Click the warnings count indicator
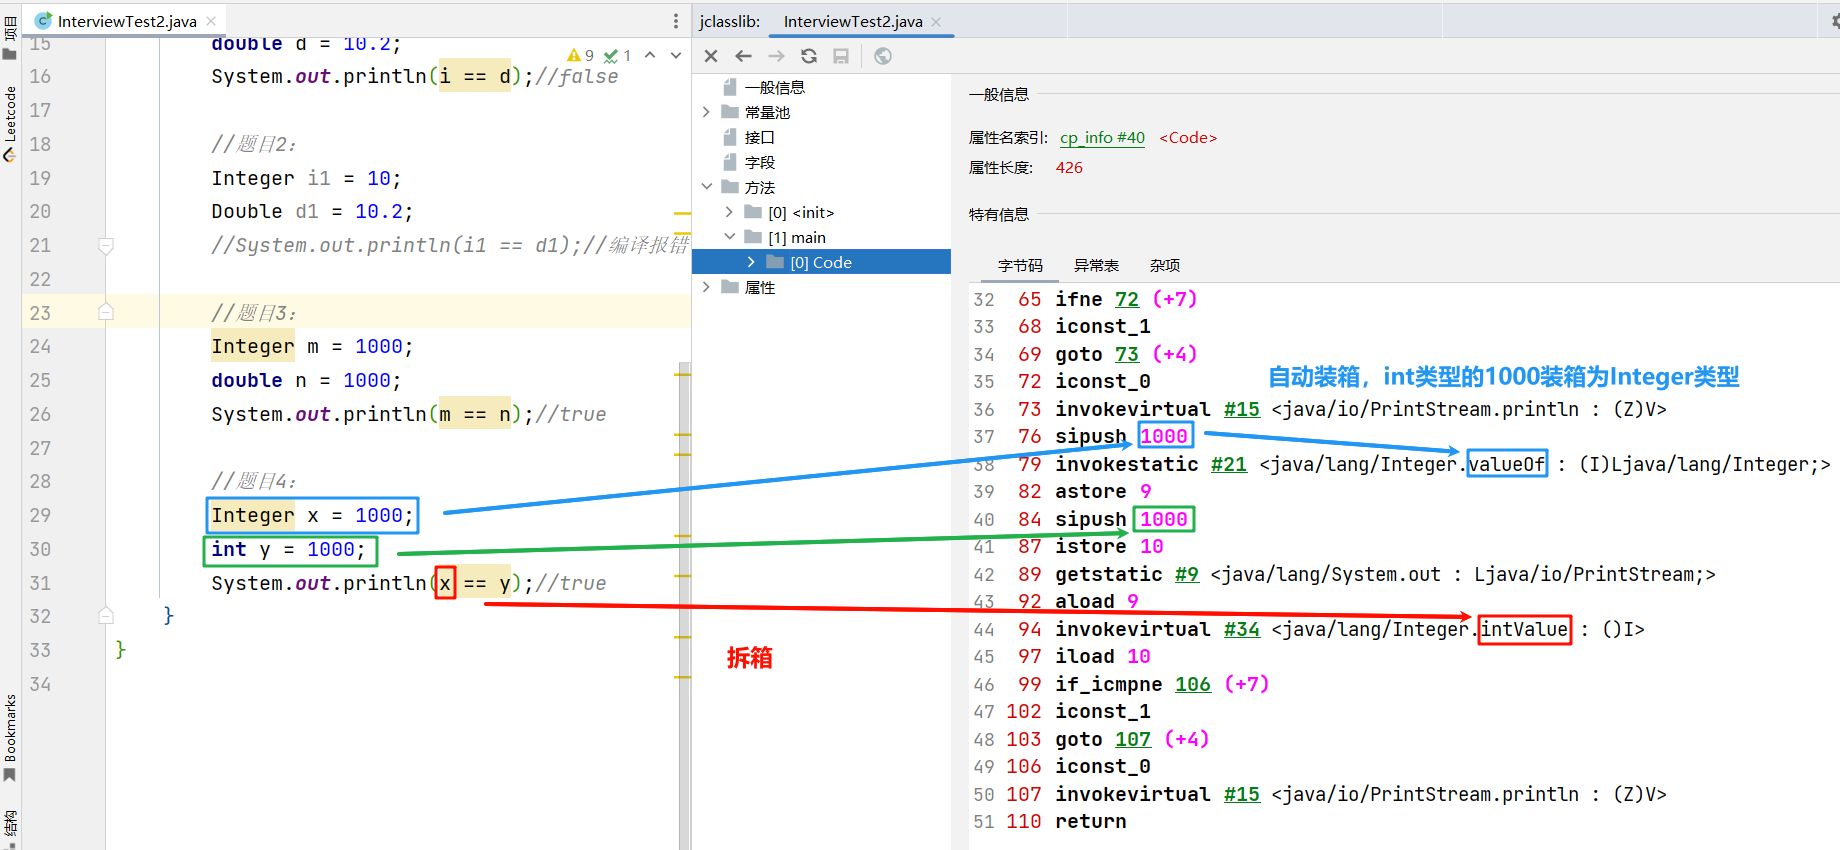 581,55
